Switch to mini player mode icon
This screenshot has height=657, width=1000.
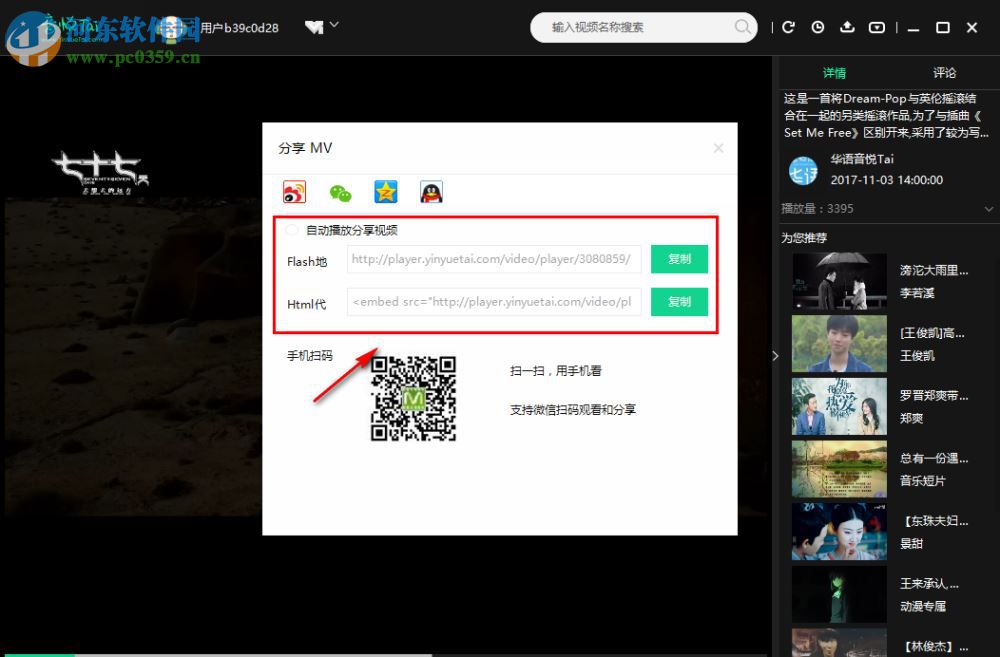pyautogui.click(x=875, y=27)
